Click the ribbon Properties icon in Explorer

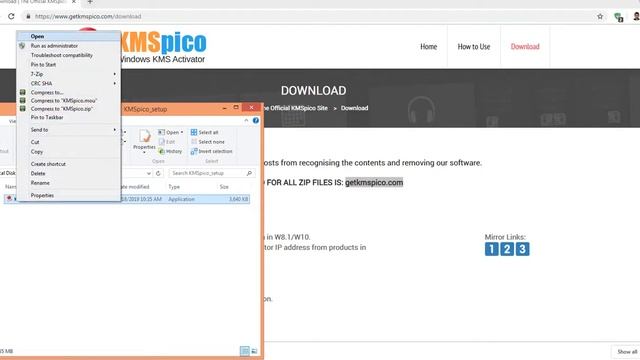click(144, 141)
